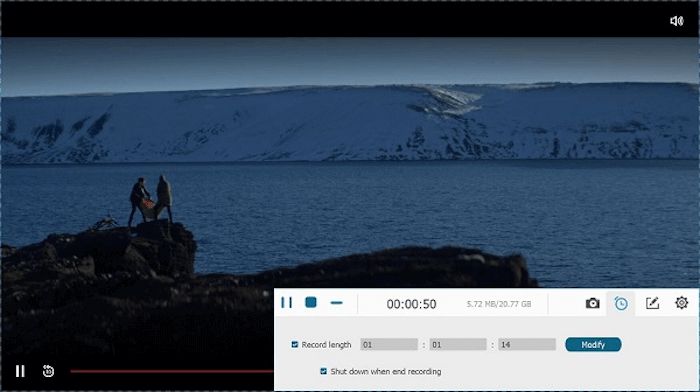
Task: Uncheck the Record length checkbox
Action: point(295,345)
